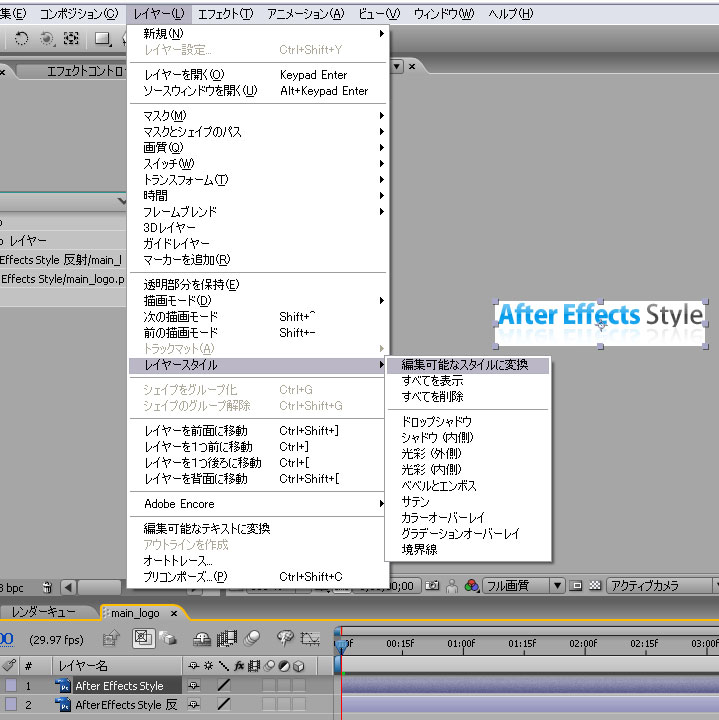Expand Adobe Encore submenu
Screen dimensions: 719x720
click(x=258, y=504)
